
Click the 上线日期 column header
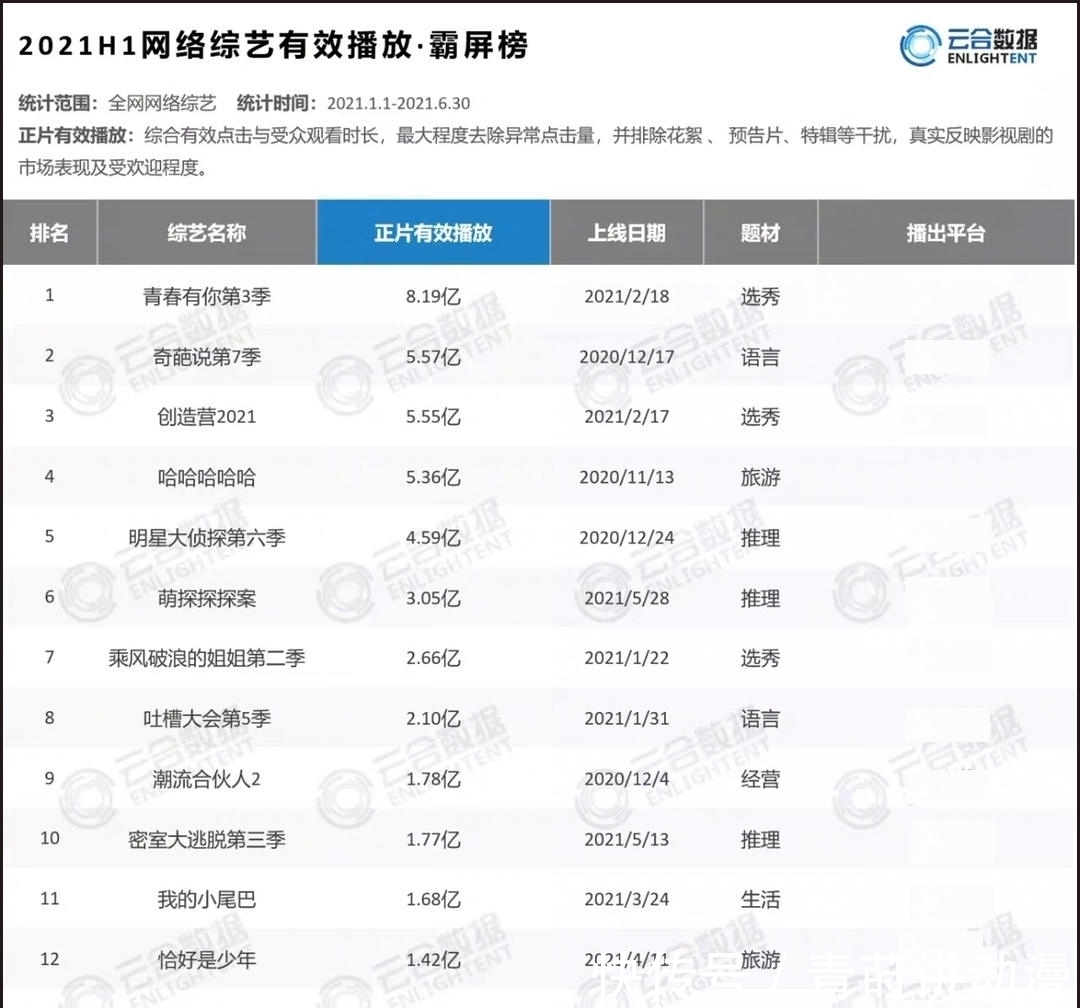point(627,232)
